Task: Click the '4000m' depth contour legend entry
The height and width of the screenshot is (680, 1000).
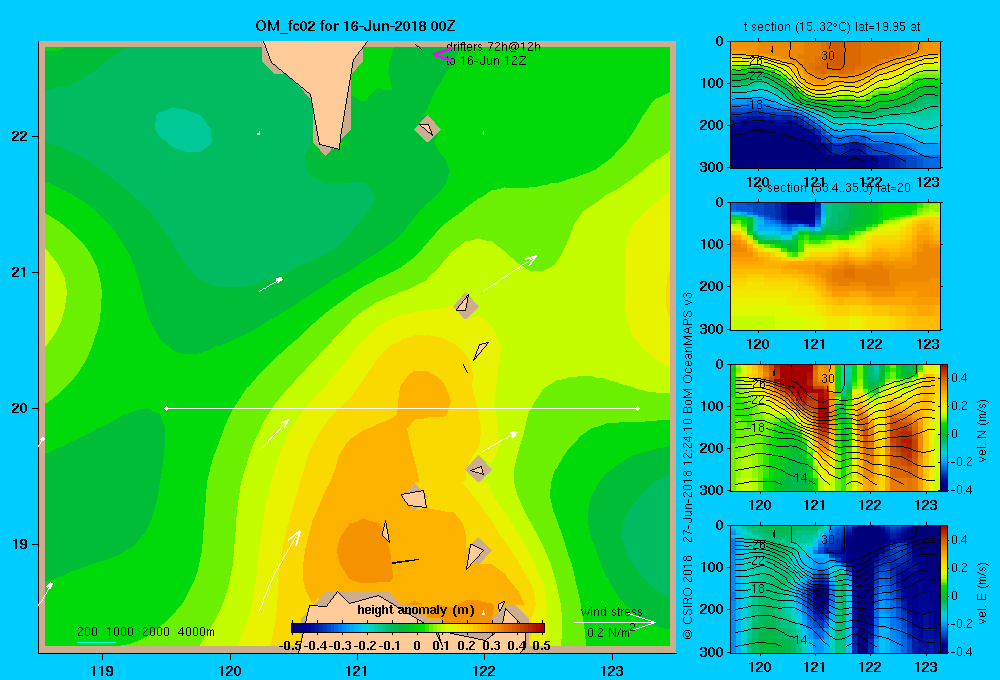Action: 196,632
